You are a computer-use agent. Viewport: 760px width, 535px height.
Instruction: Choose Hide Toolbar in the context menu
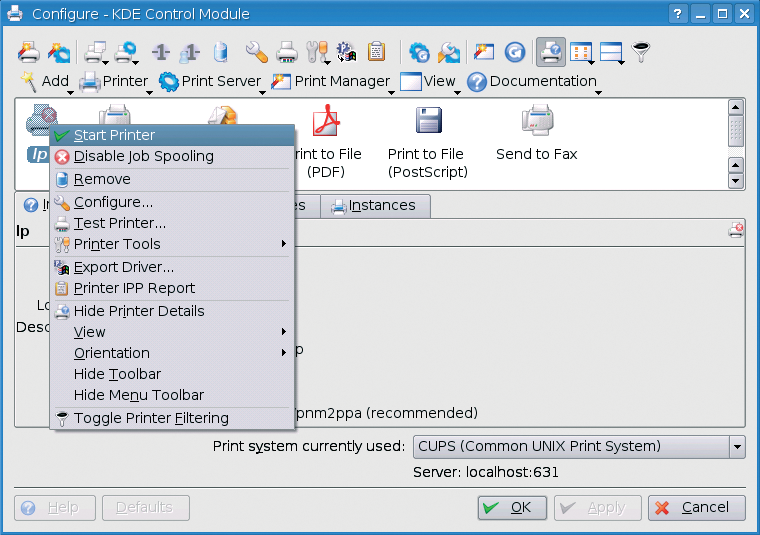tap(172, 374)
